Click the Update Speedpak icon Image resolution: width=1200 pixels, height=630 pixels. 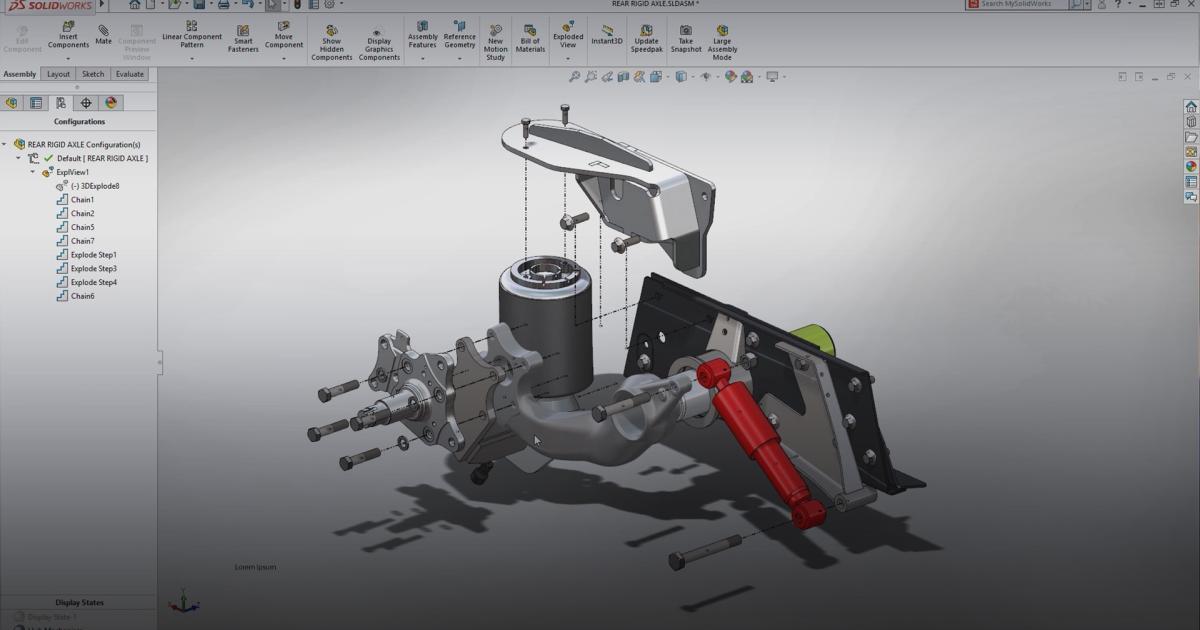click(x=646, y=37)
